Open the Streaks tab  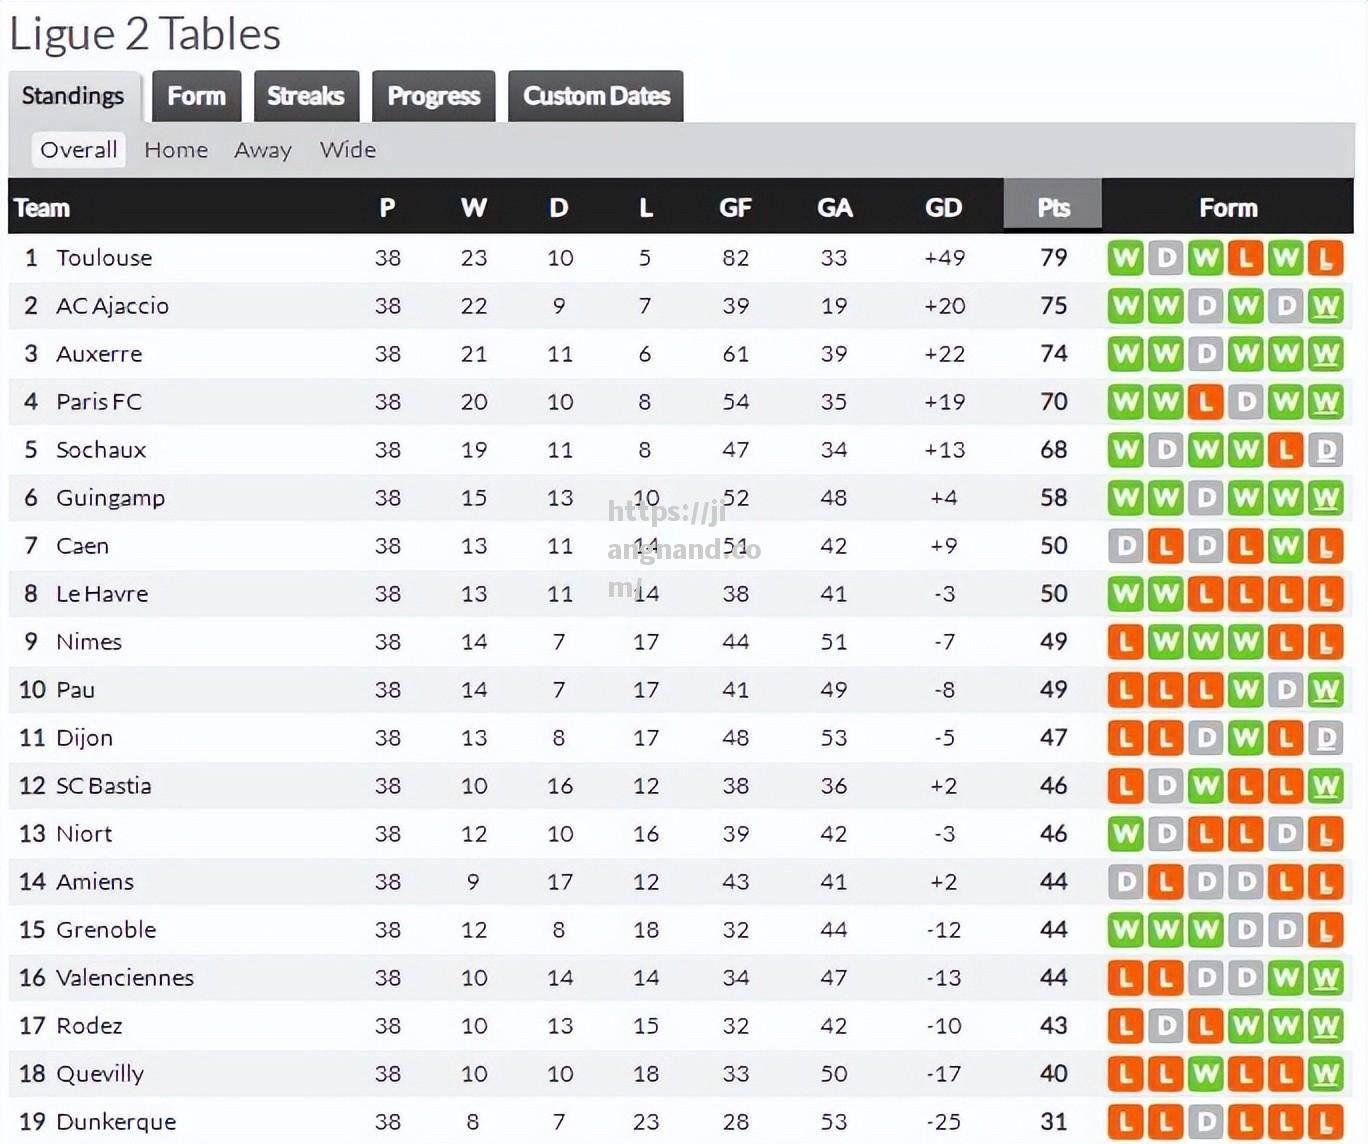306,96
